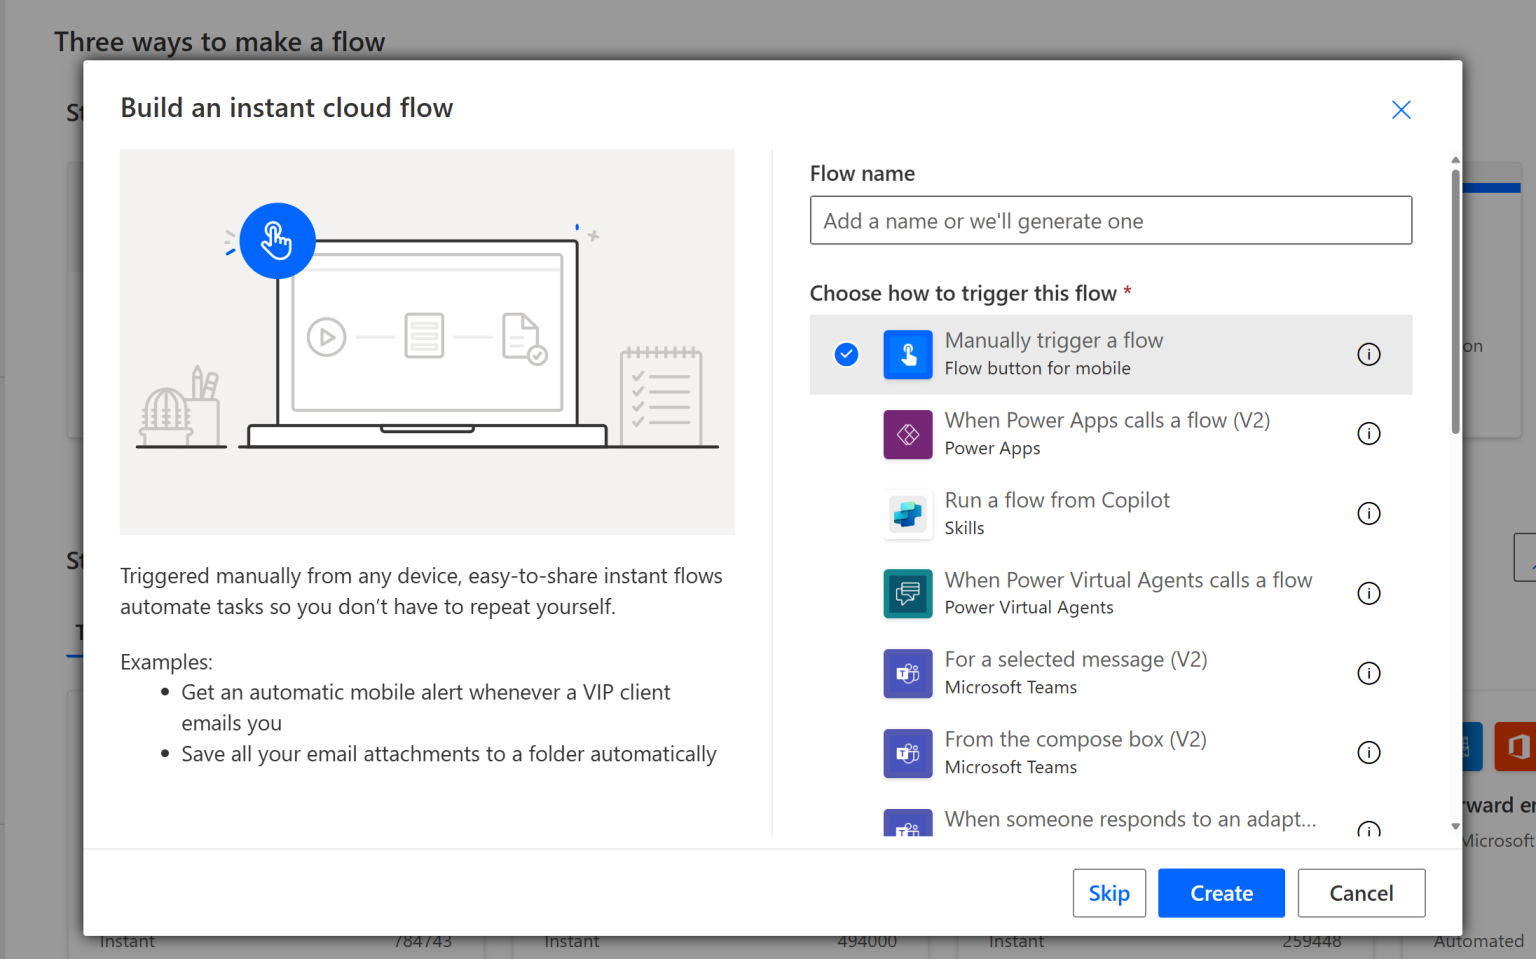The image size is (1536, 959).
Task: View info about Run a flow from Copilot
Action: coord(1369,513)
